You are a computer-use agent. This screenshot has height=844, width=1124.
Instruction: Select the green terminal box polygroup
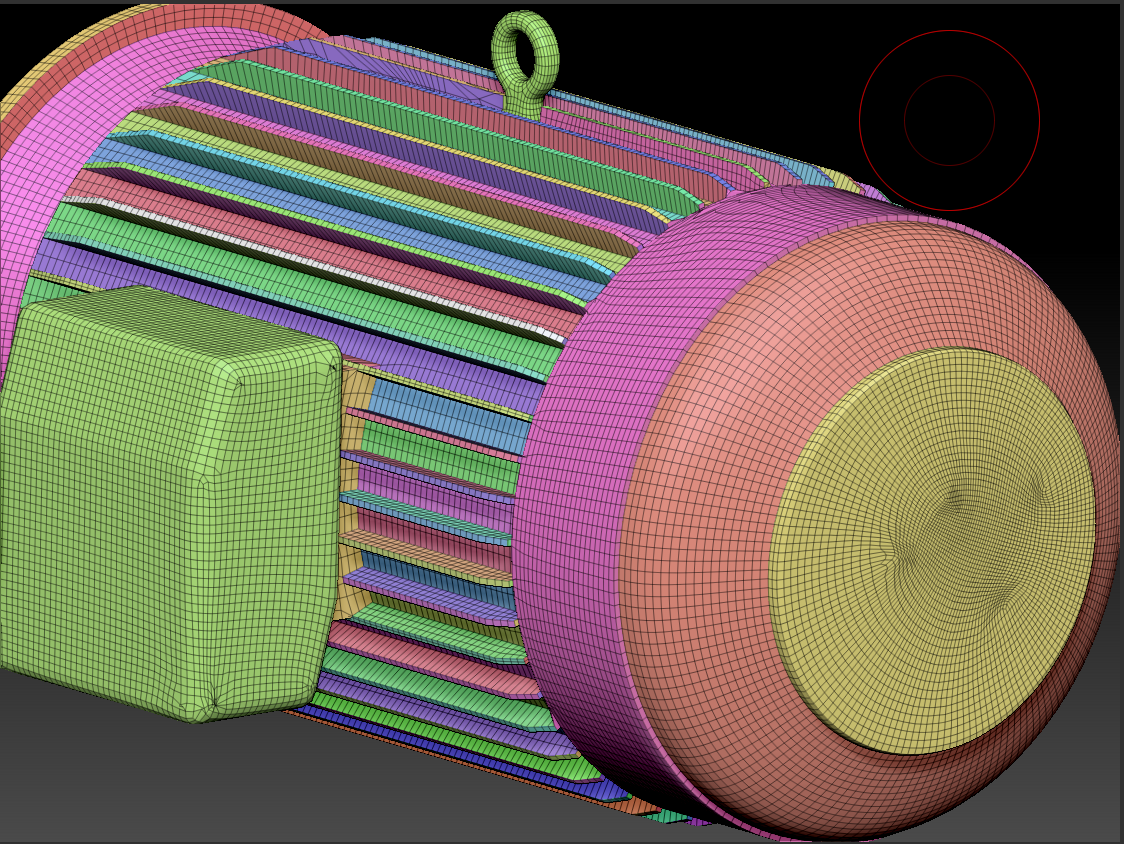pyautogui.click(x=169, y=502)
